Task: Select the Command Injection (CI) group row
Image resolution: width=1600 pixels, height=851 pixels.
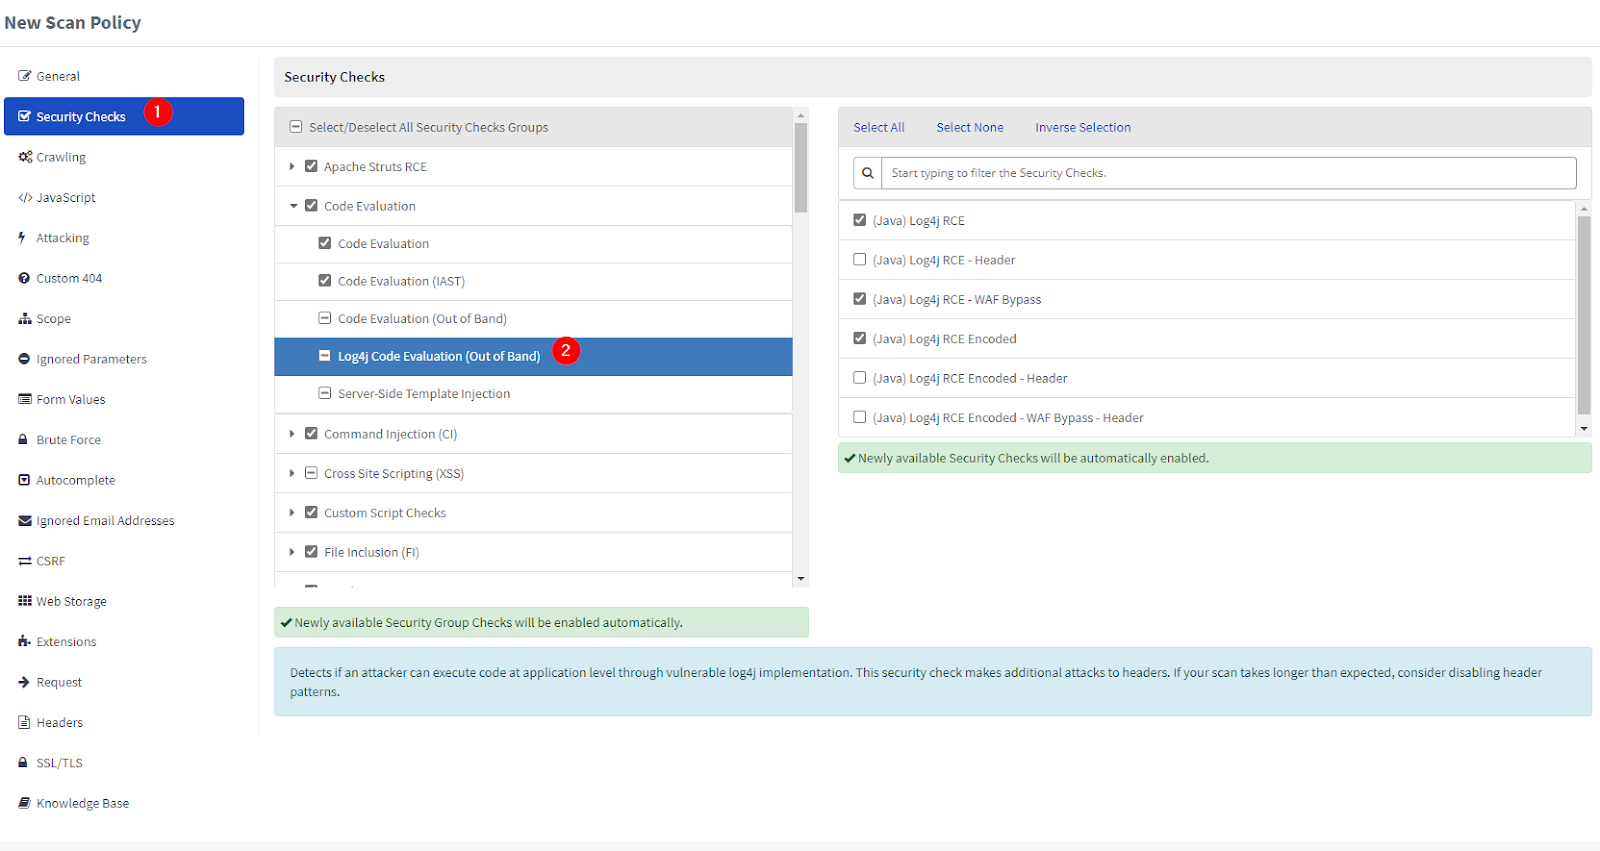Action: (533, 434)
